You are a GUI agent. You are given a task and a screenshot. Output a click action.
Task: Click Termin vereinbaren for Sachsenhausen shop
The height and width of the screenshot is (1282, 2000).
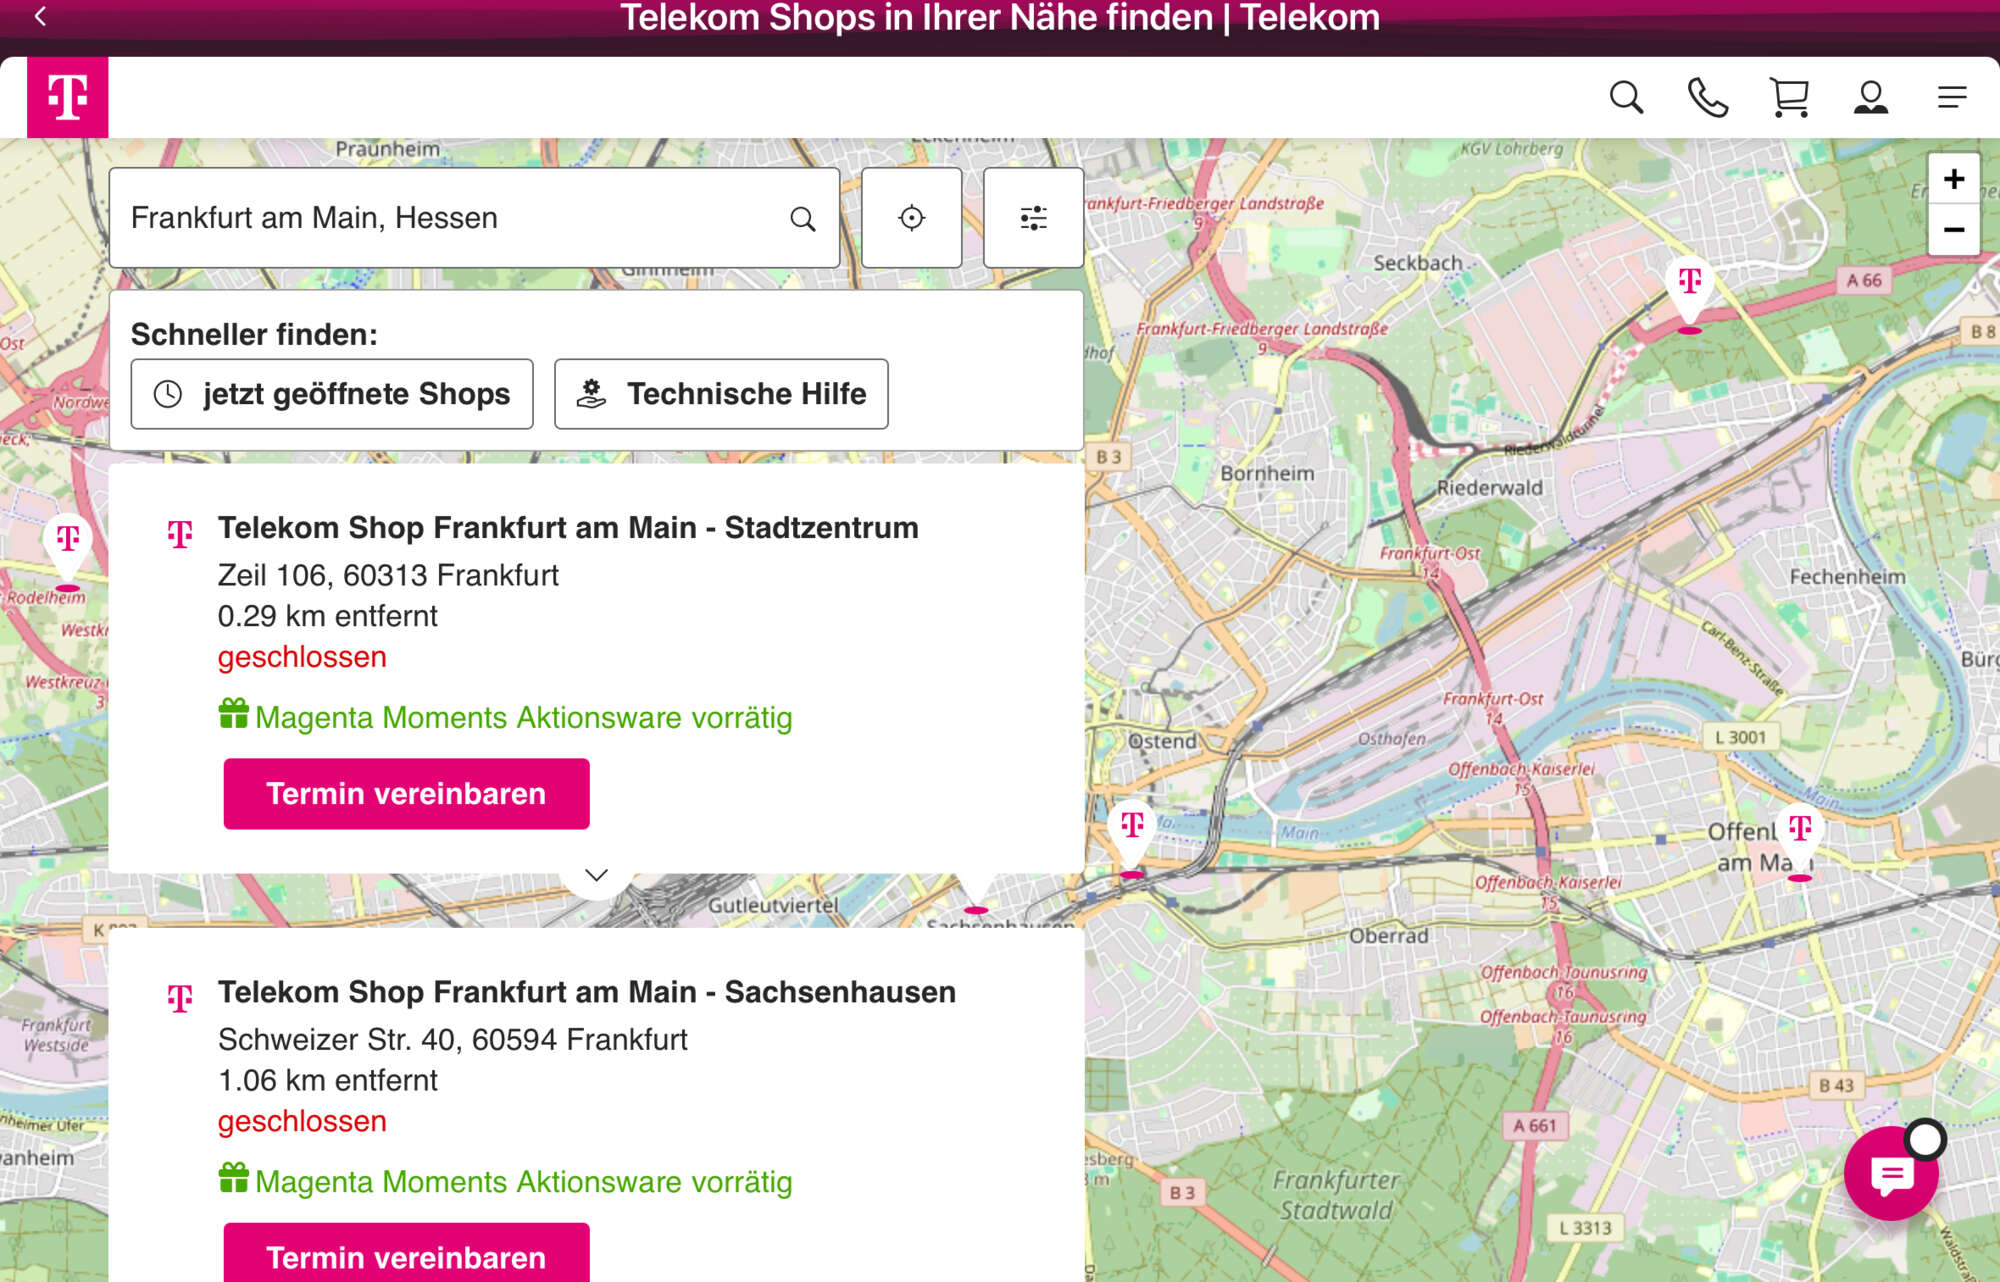point(406,1252)
